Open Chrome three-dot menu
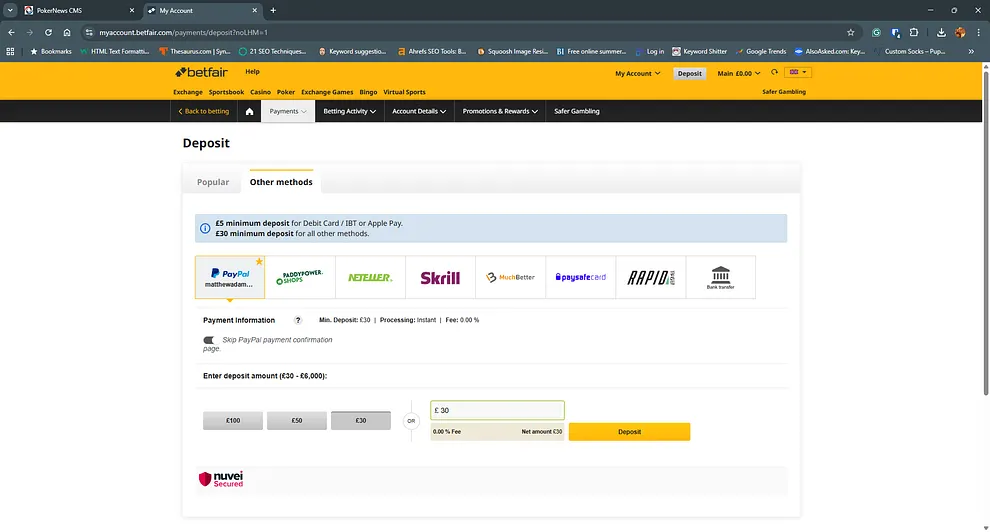 pyautogui.click(x=979, y=32)
